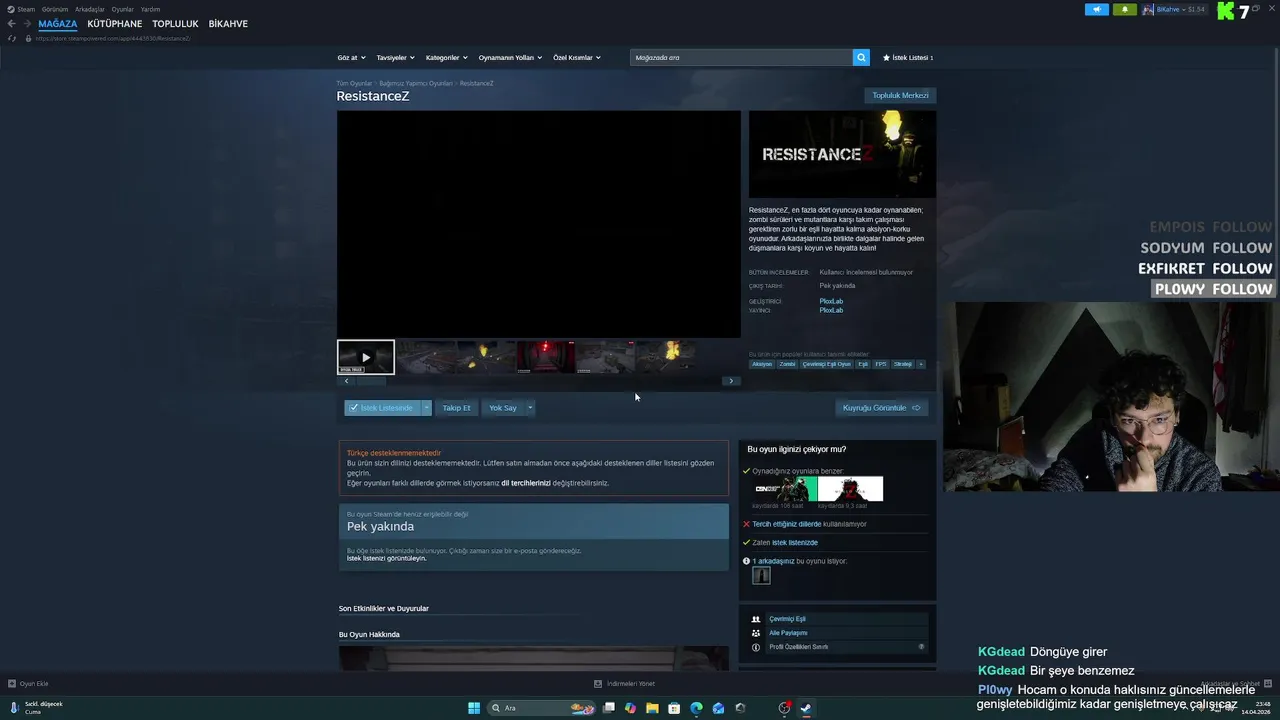Screen dimensions: 1280x720
Task: Toggle the İstek Listesinde wishlist button
Action: (382, 408)
